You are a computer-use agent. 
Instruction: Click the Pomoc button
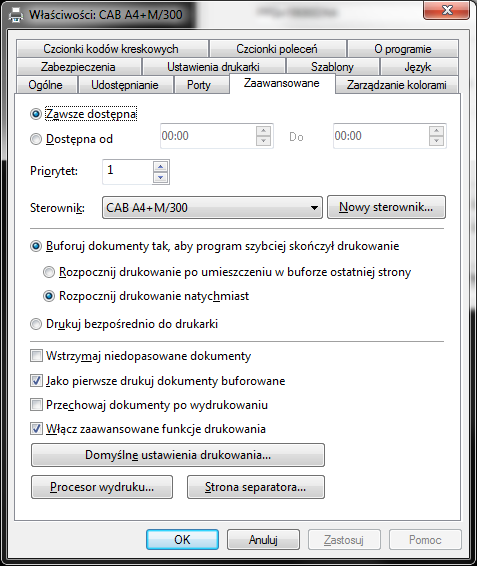[x=425, y=540]
